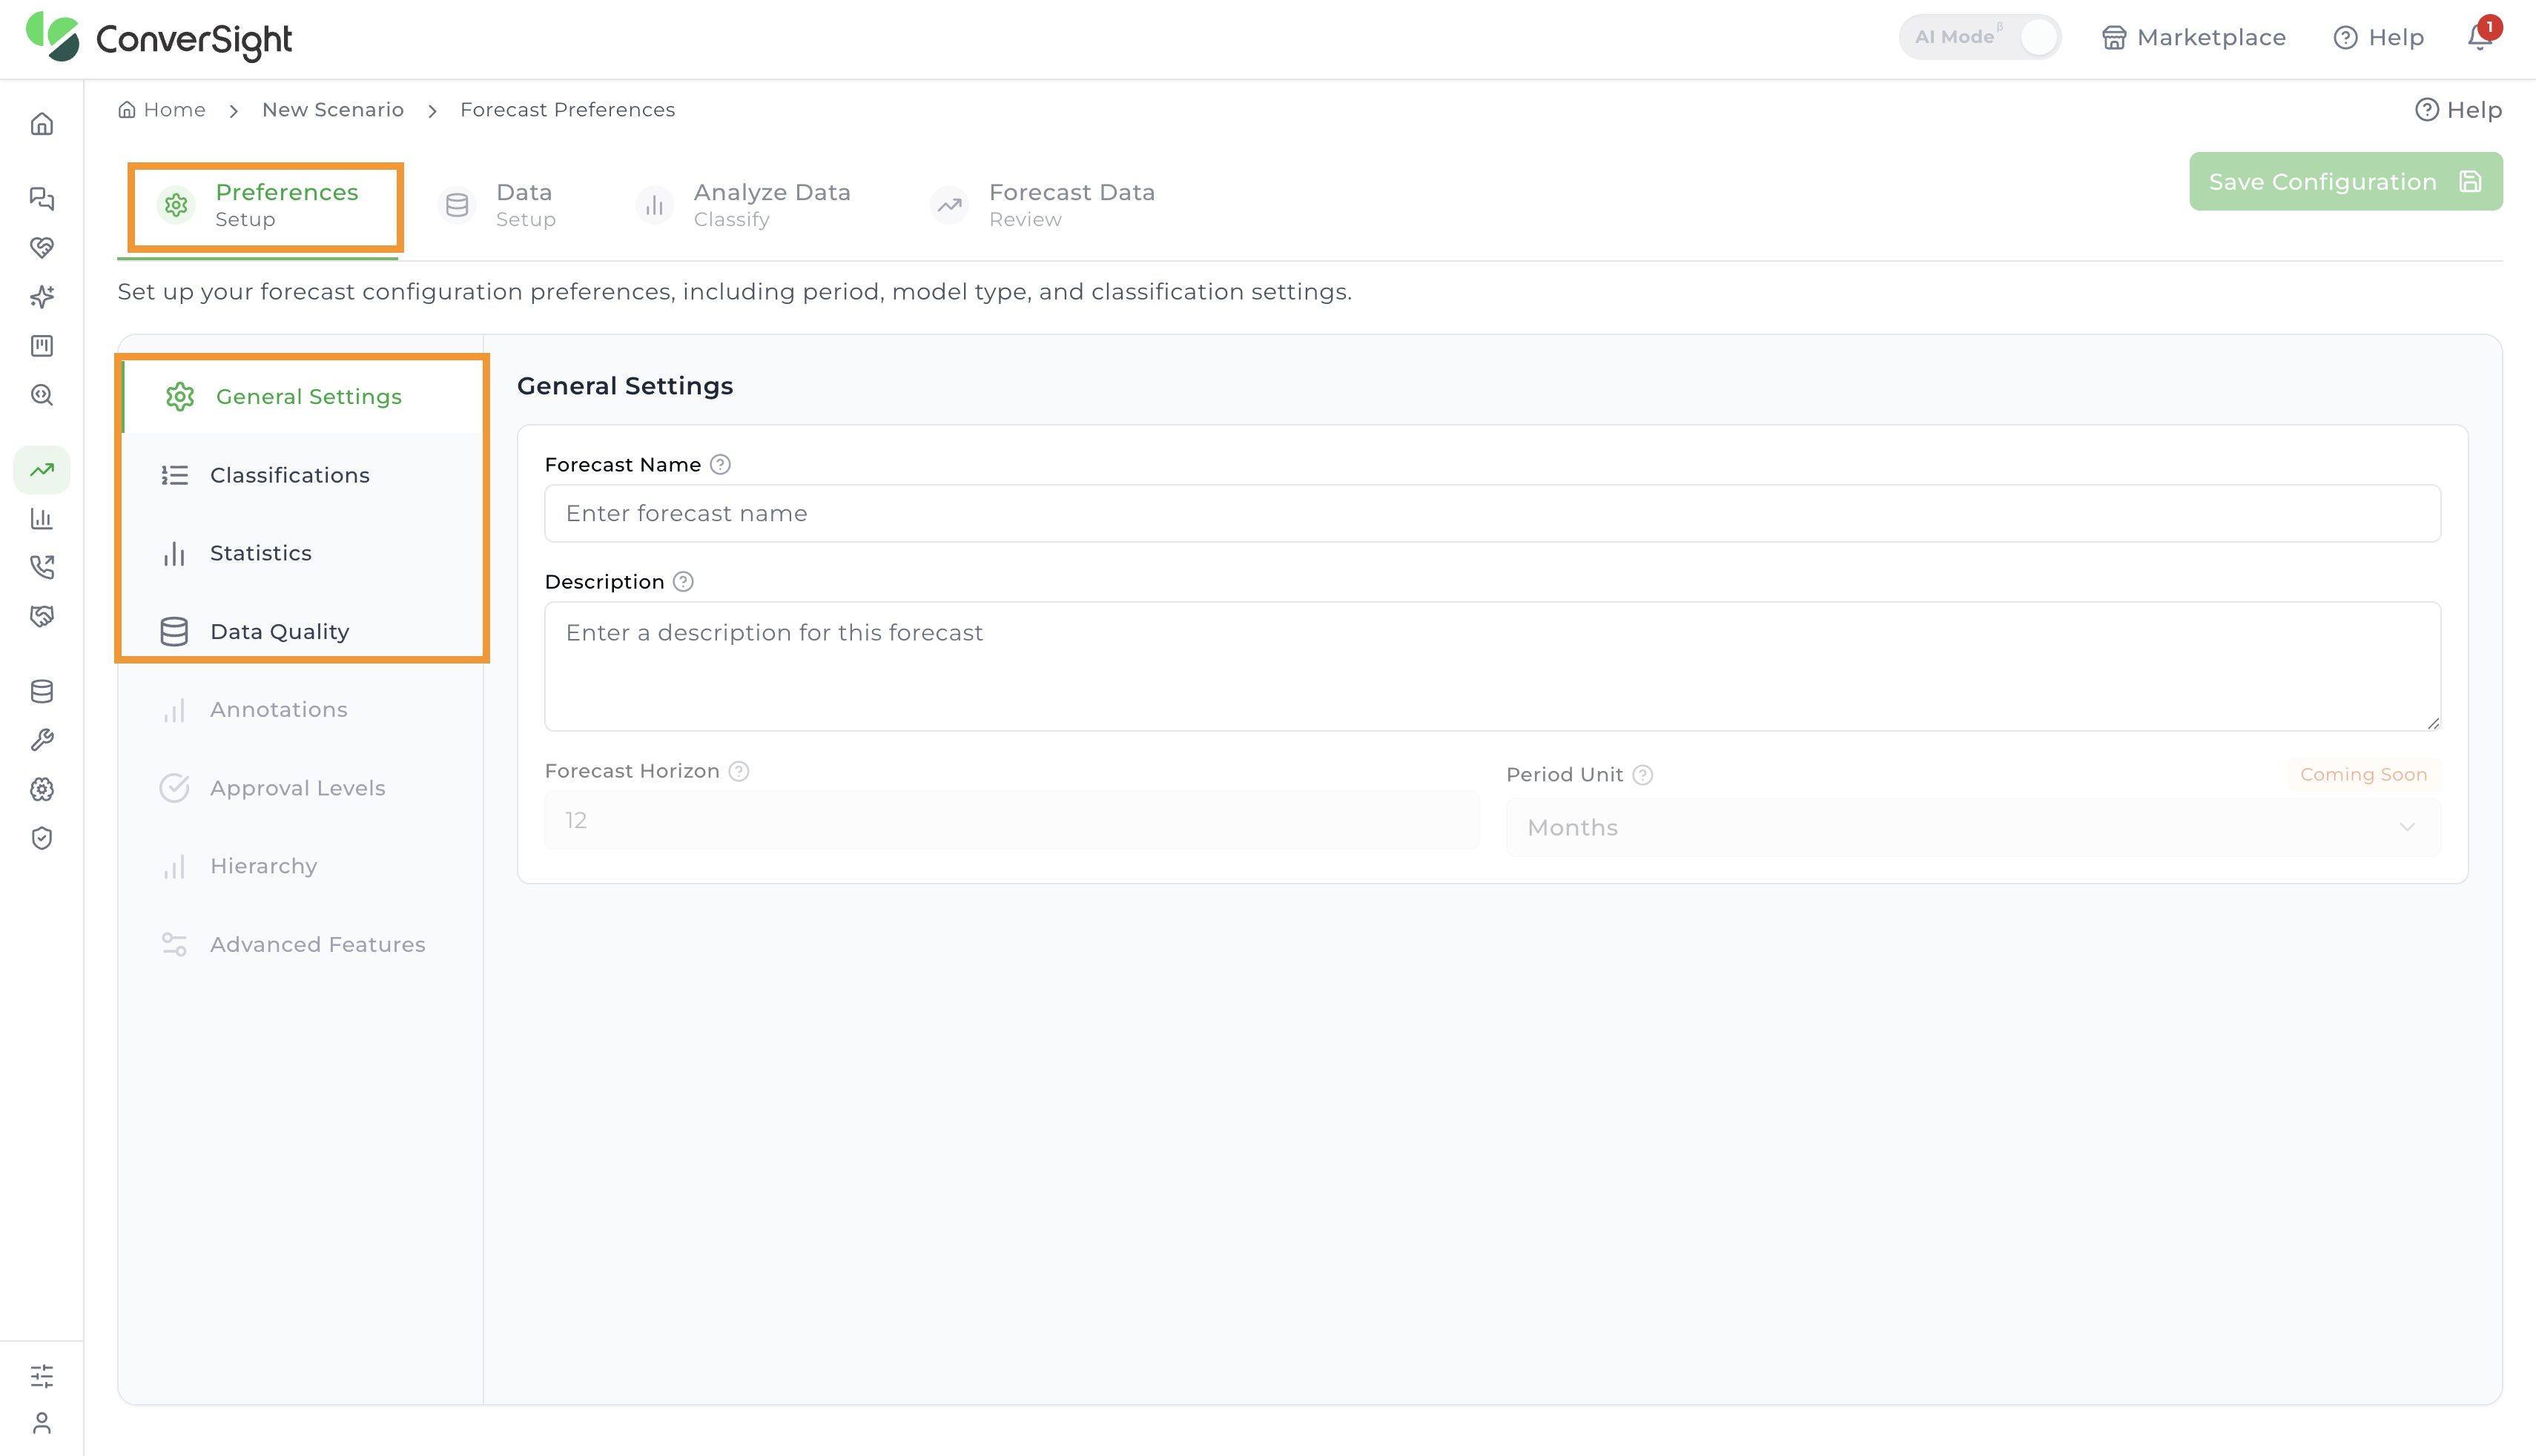Select Data Quality in preferences menu
This screenshot has width=2536, height=1456.
coord(302,631)
